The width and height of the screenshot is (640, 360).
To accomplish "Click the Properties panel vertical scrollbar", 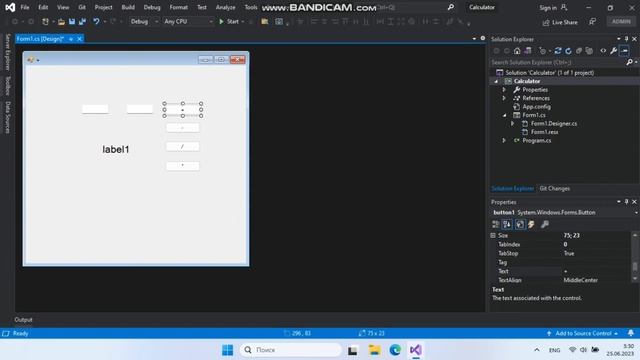I will [635, 257].
